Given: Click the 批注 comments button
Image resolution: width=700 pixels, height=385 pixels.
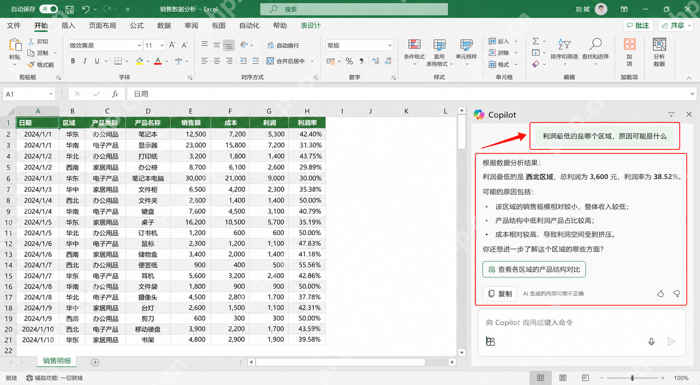Looking at the screenshot, I should coord(638,25).
